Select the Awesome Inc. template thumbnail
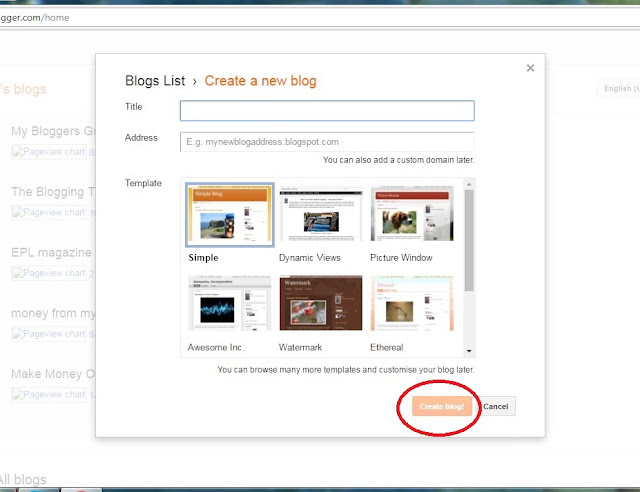Image resolution: width=640 pixels, height=492 pixels. point(230,303)
